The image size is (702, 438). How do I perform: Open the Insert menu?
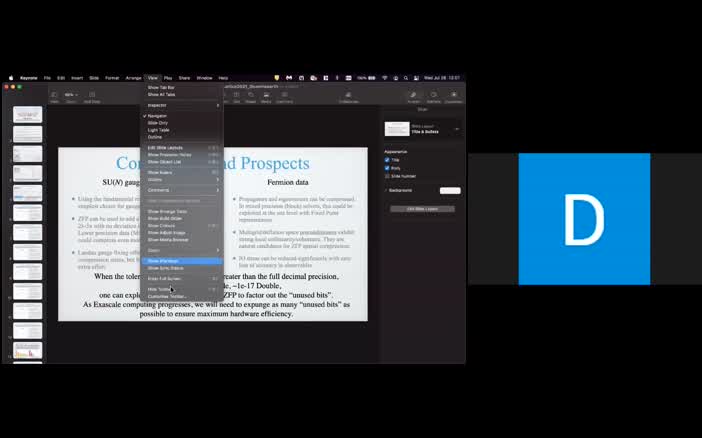click(77, 78)
